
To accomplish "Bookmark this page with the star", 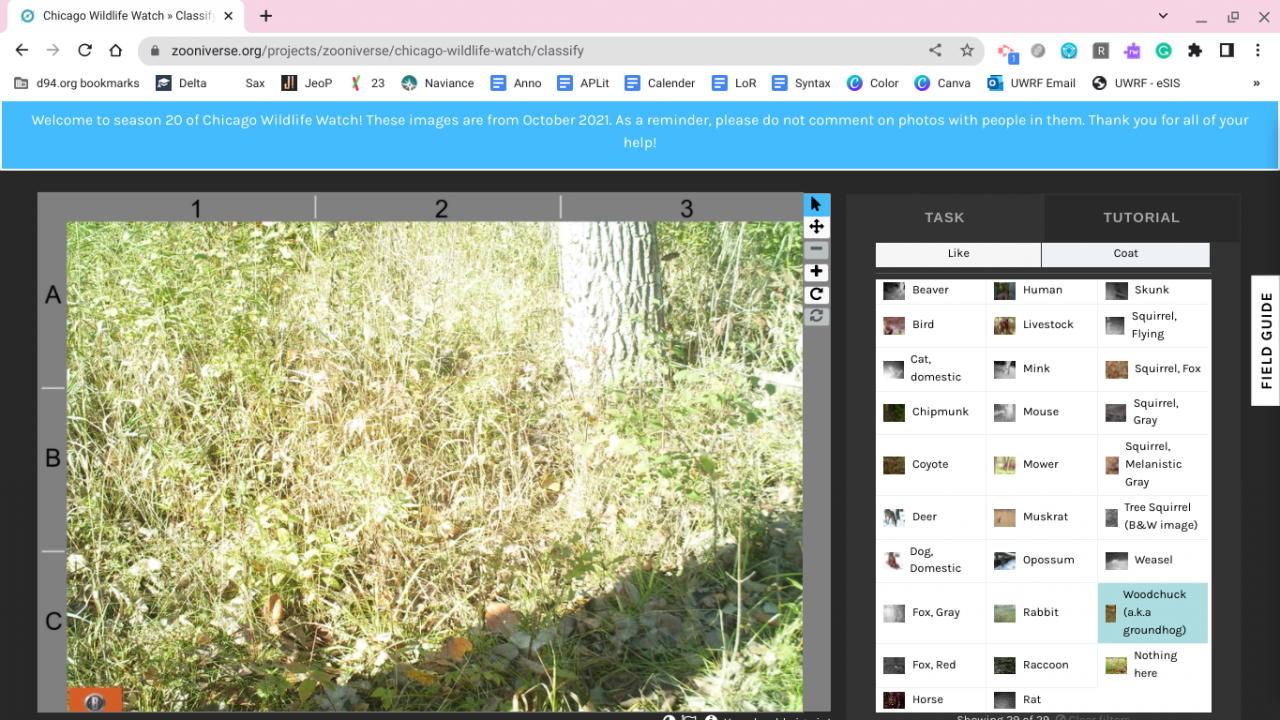I will (x=967, y=50).
